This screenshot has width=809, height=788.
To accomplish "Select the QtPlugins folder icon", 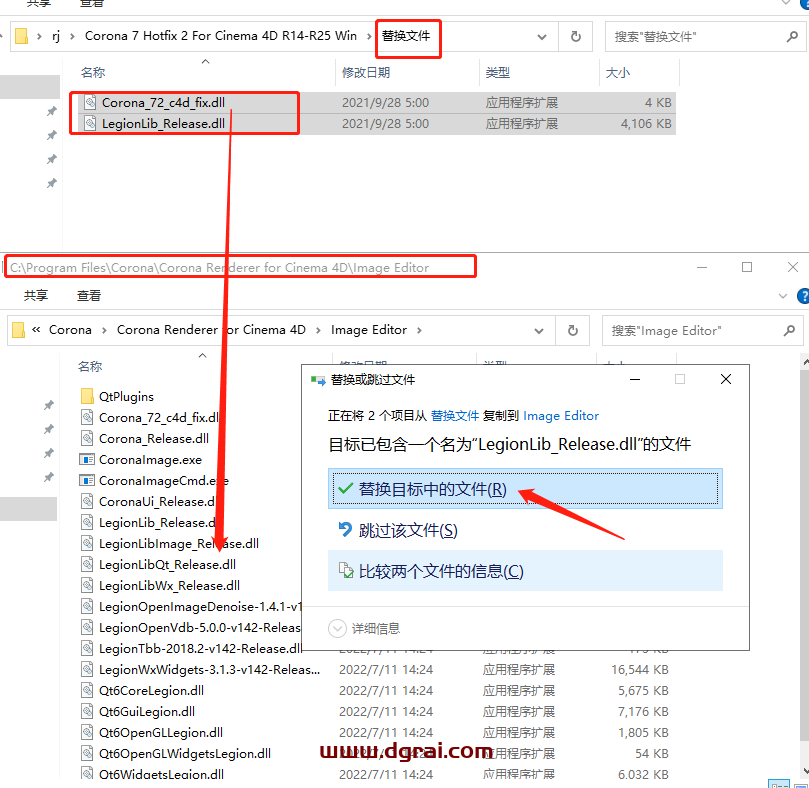I will coord(87,396).
